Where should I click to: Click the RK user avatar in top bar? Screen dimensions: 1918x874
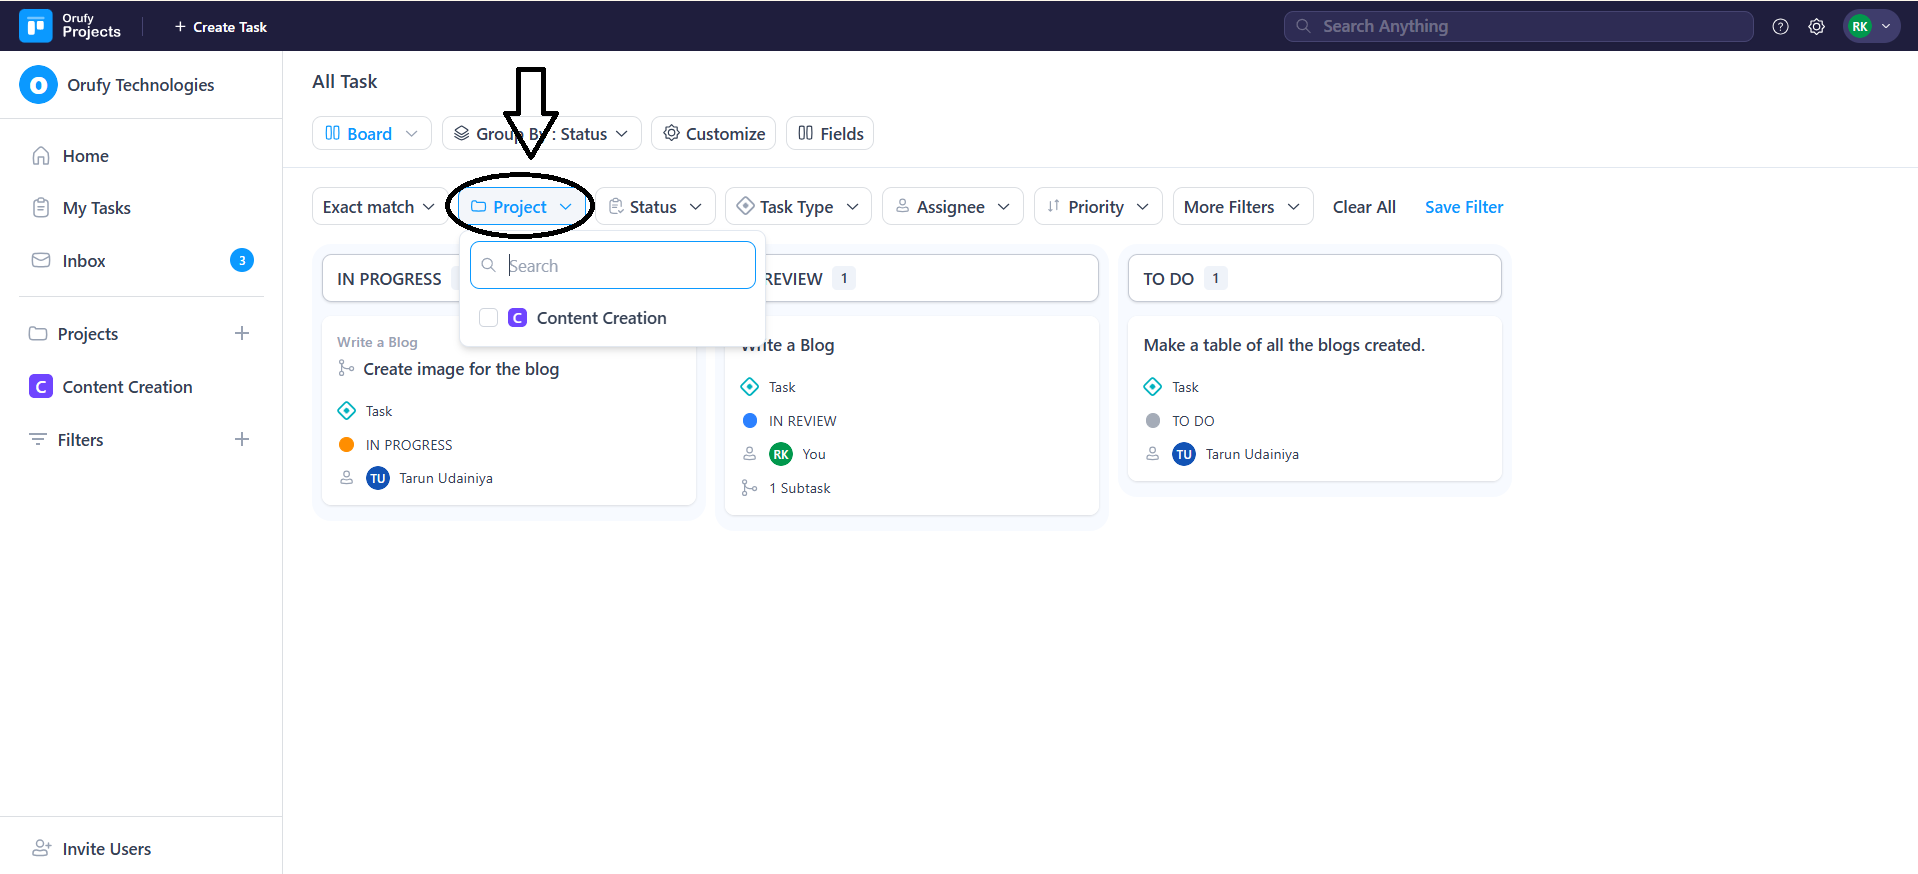[x=1860, y=27]
